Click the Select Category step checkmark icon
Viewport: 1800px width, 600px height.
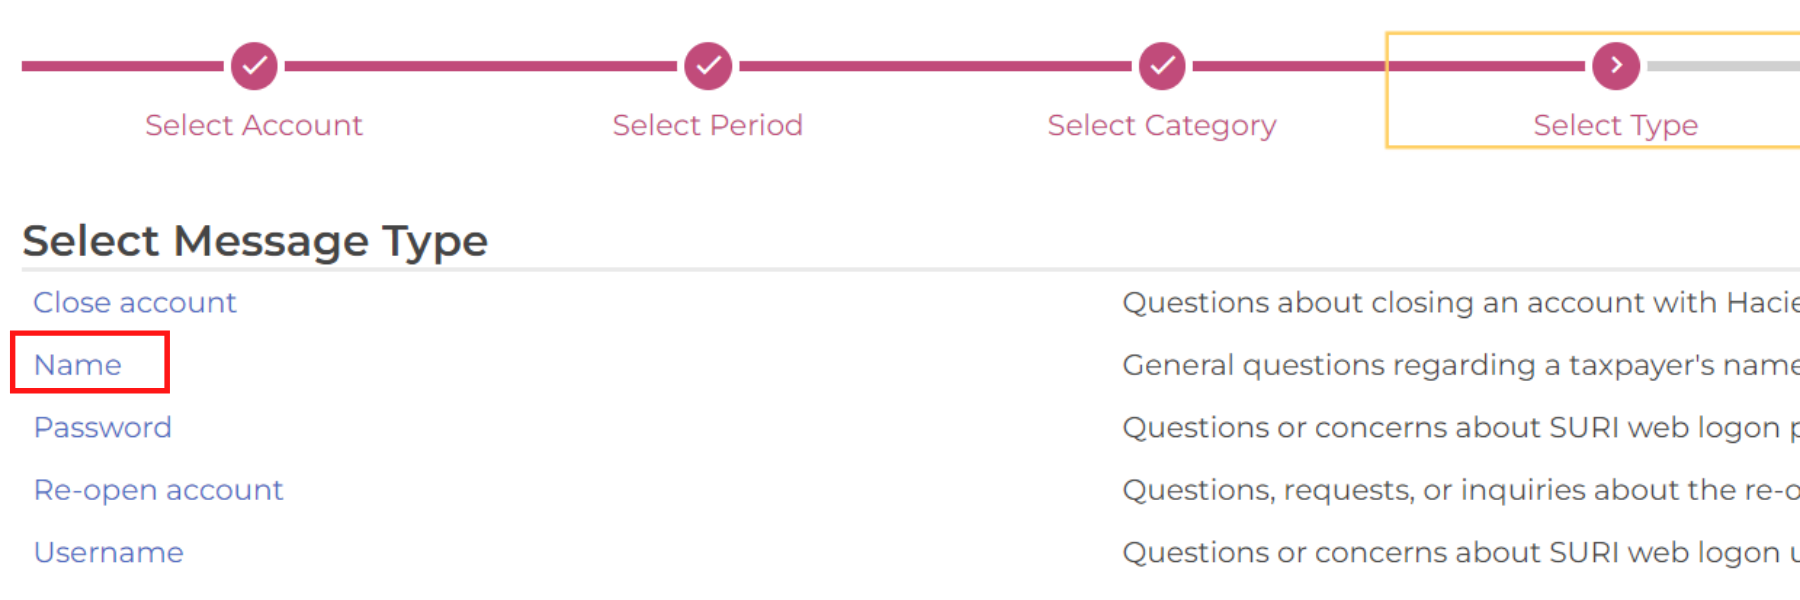tap(1162, 66)
